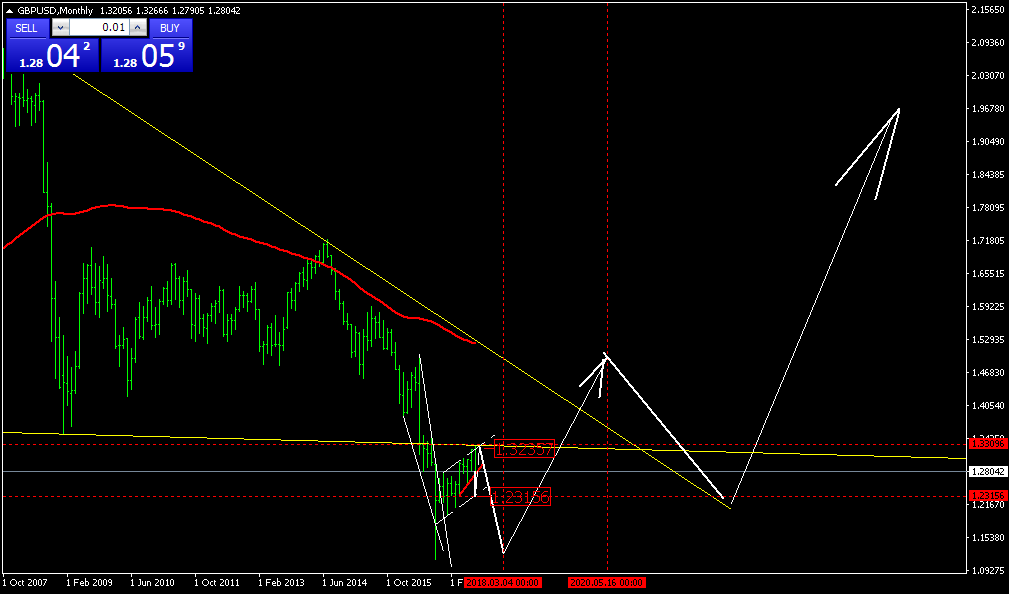Click the buy price tile 1.28059
The height and width of the screenshot is (594, 1009).
(147, 56)
